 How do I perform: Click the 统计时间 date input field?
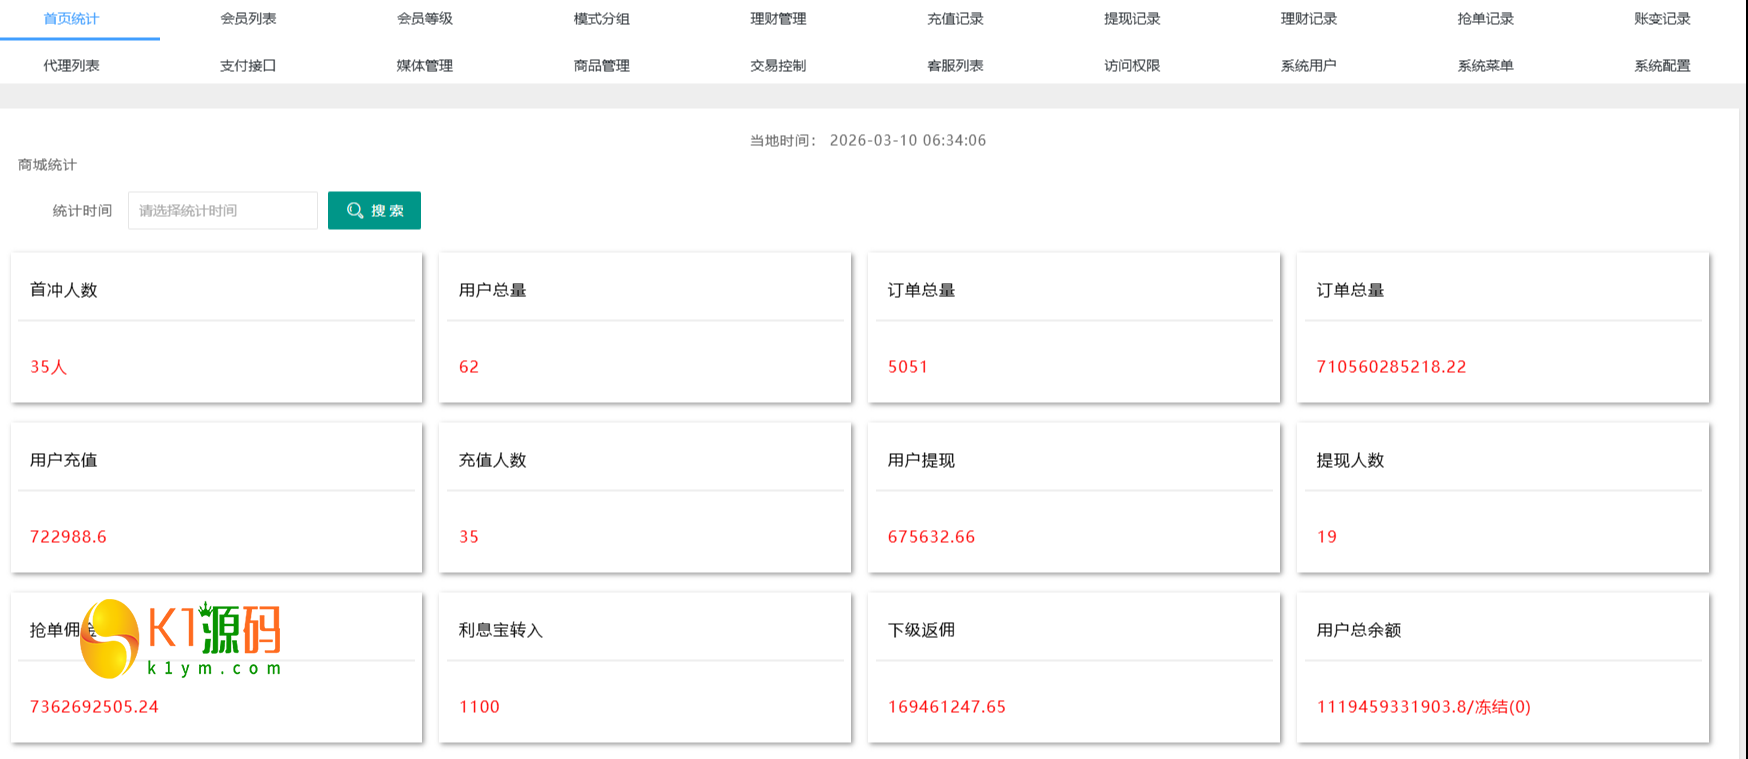click(223, 210)
